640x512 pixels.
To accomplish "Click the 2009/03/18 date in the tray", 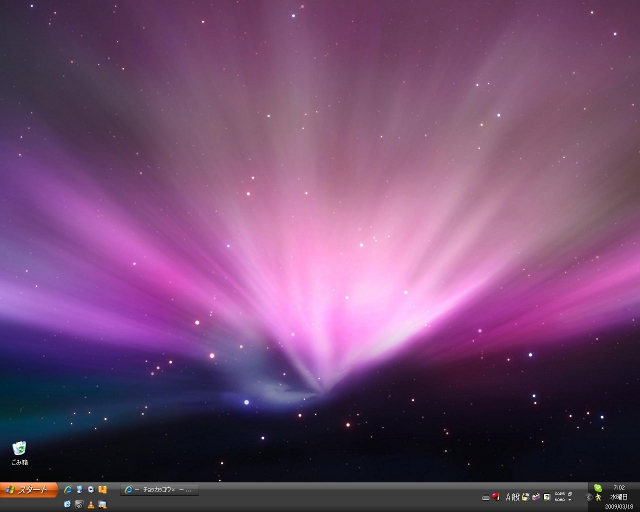I will click(619, 506).
